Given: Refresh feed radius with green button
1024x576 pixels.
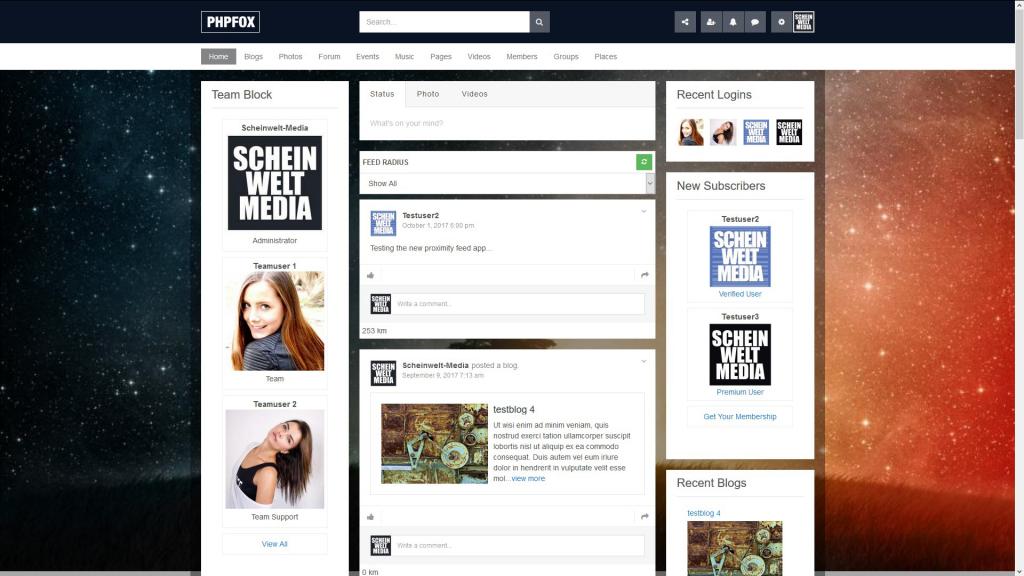Looking at the screenshot, I should (645, 162).
